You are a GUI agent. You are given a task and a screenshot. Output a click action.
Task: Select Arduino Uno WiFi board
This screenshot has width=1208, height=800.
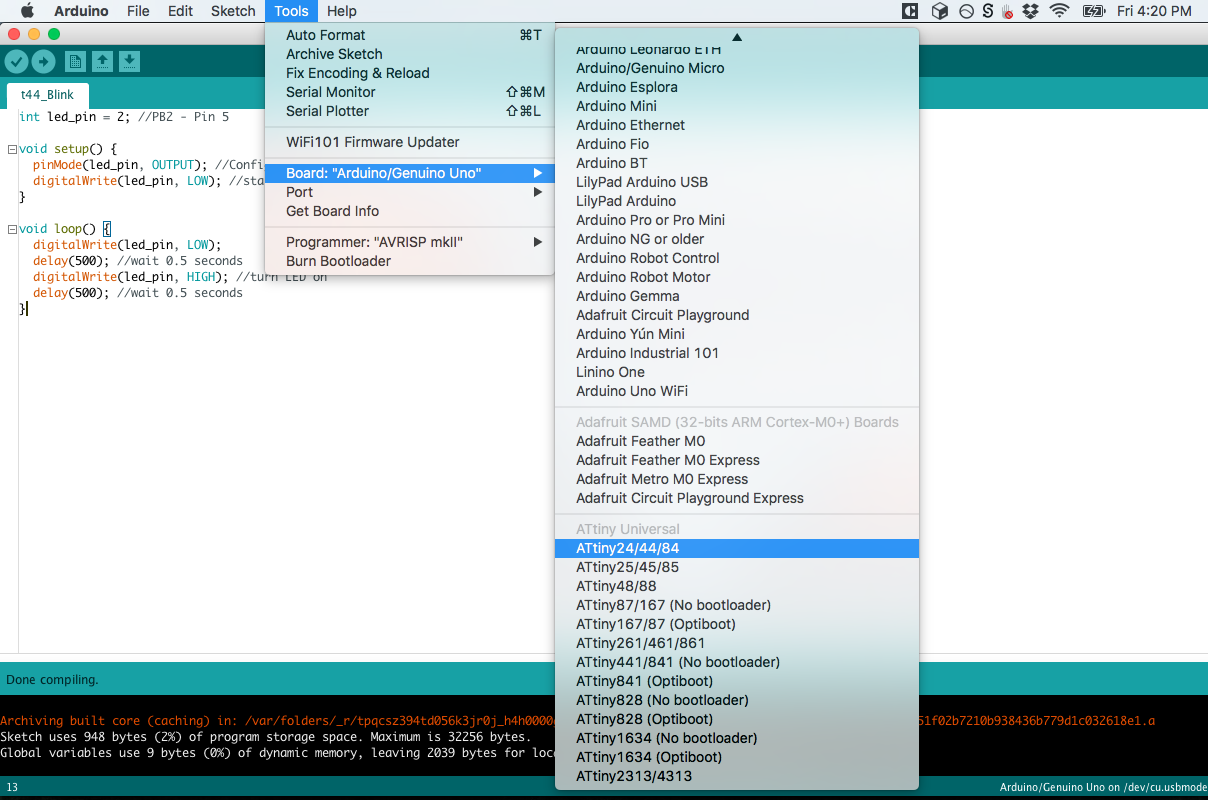pyautogui.click(x=737, y=391)
